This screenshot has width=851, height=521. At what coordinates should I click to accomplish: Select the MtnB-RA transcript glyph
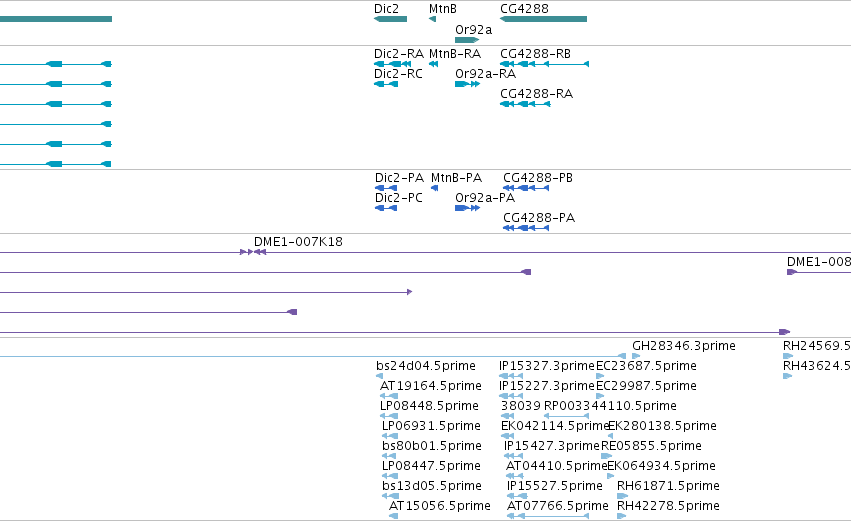tap(433, 64)
